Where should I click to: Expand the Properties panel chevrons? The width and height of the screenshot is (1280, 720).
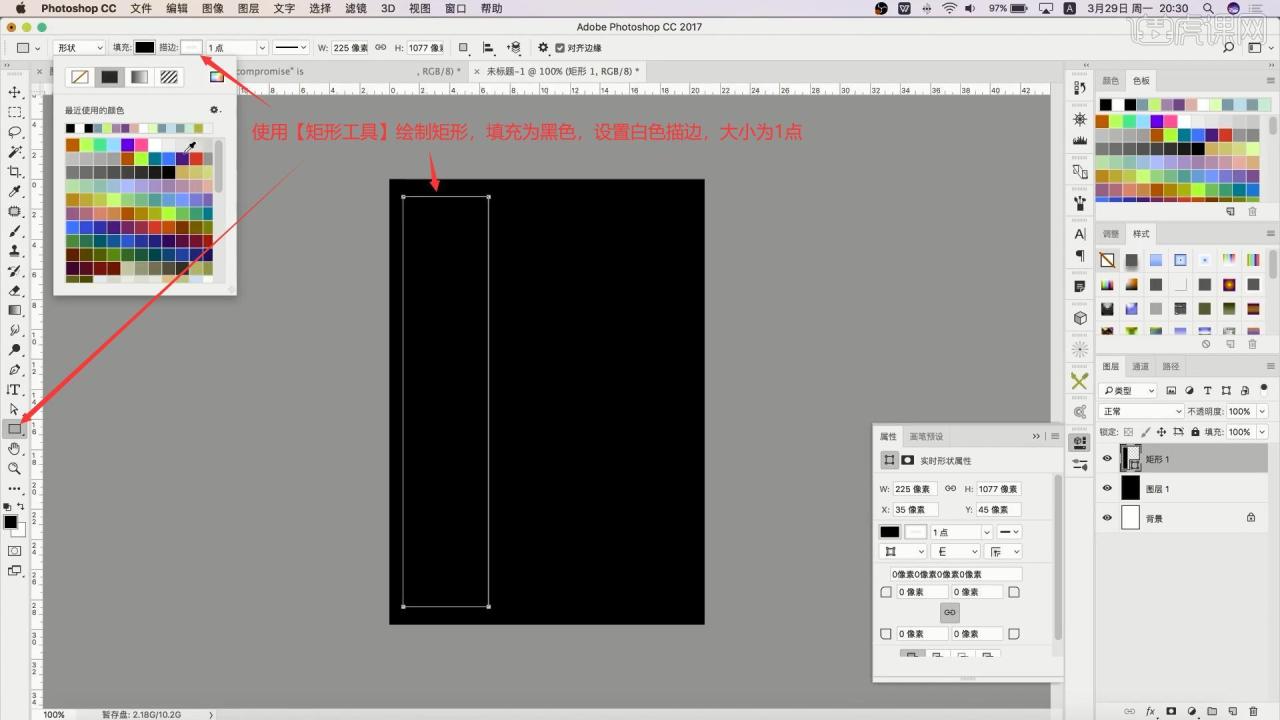pyautogui.click(x=1036, y=437)
